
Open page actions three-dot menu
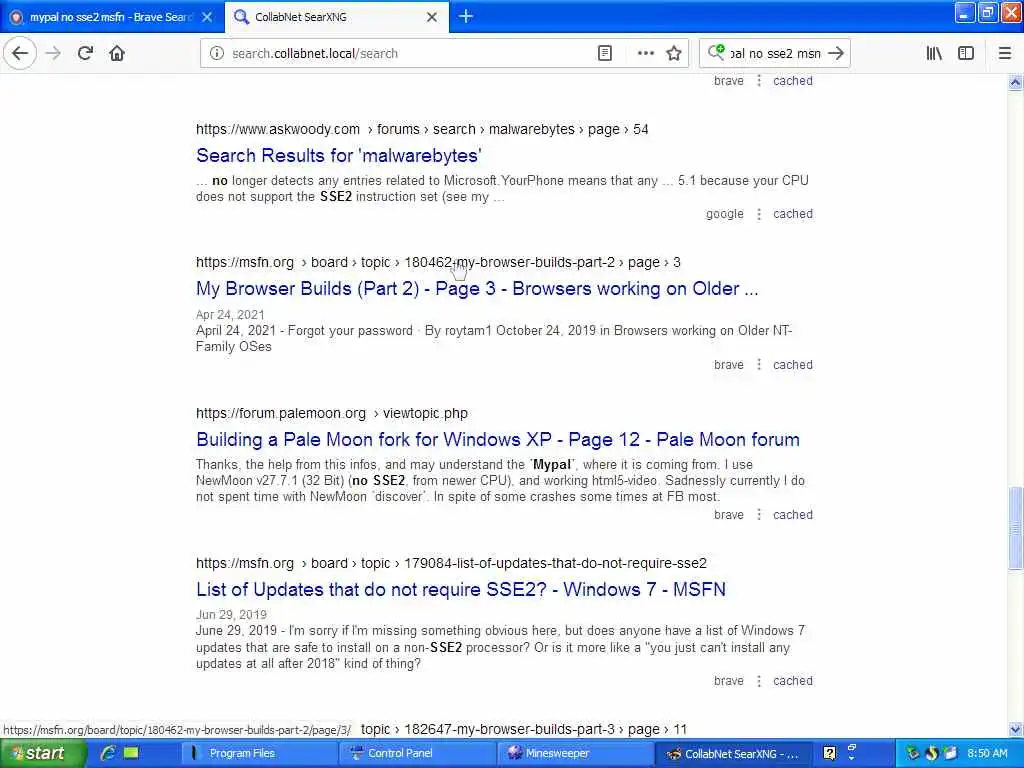[645, 54]
